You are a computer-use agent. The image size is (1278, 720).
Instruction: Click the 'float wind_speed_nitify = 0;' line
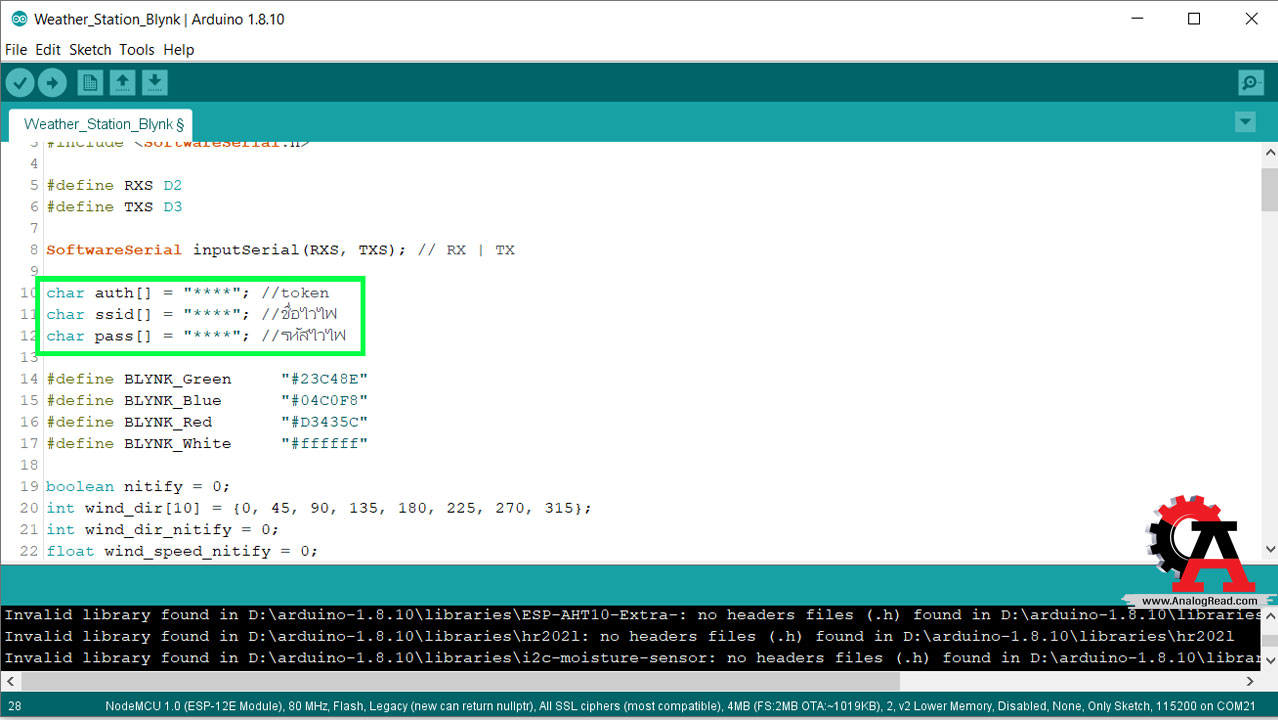click(x=182, y=551)
